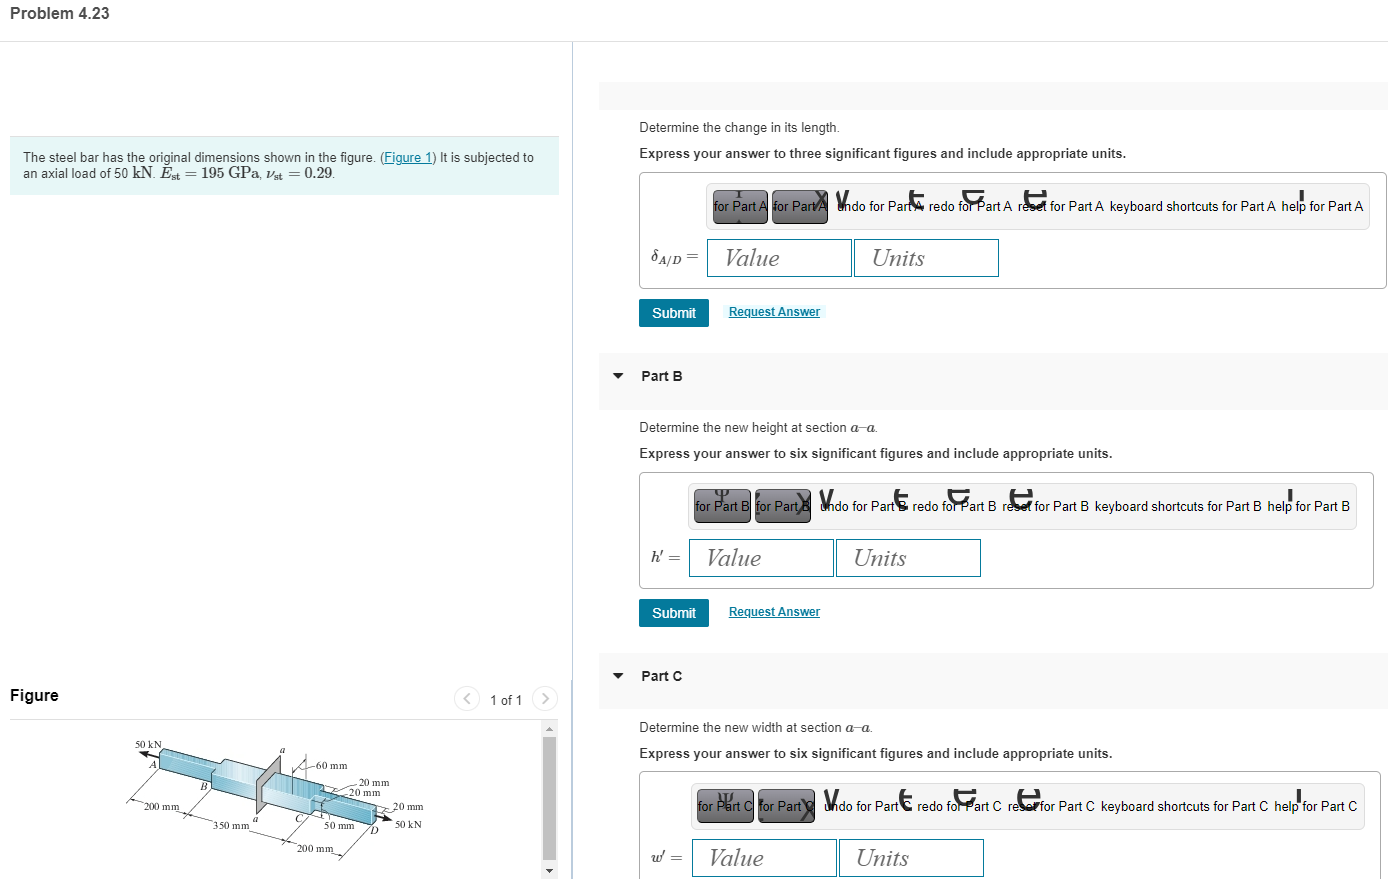This screenshot has width=1388, height=879.
Task: Click the second gray 'for Part B' toolbar button
Action: tap(783, 507)
